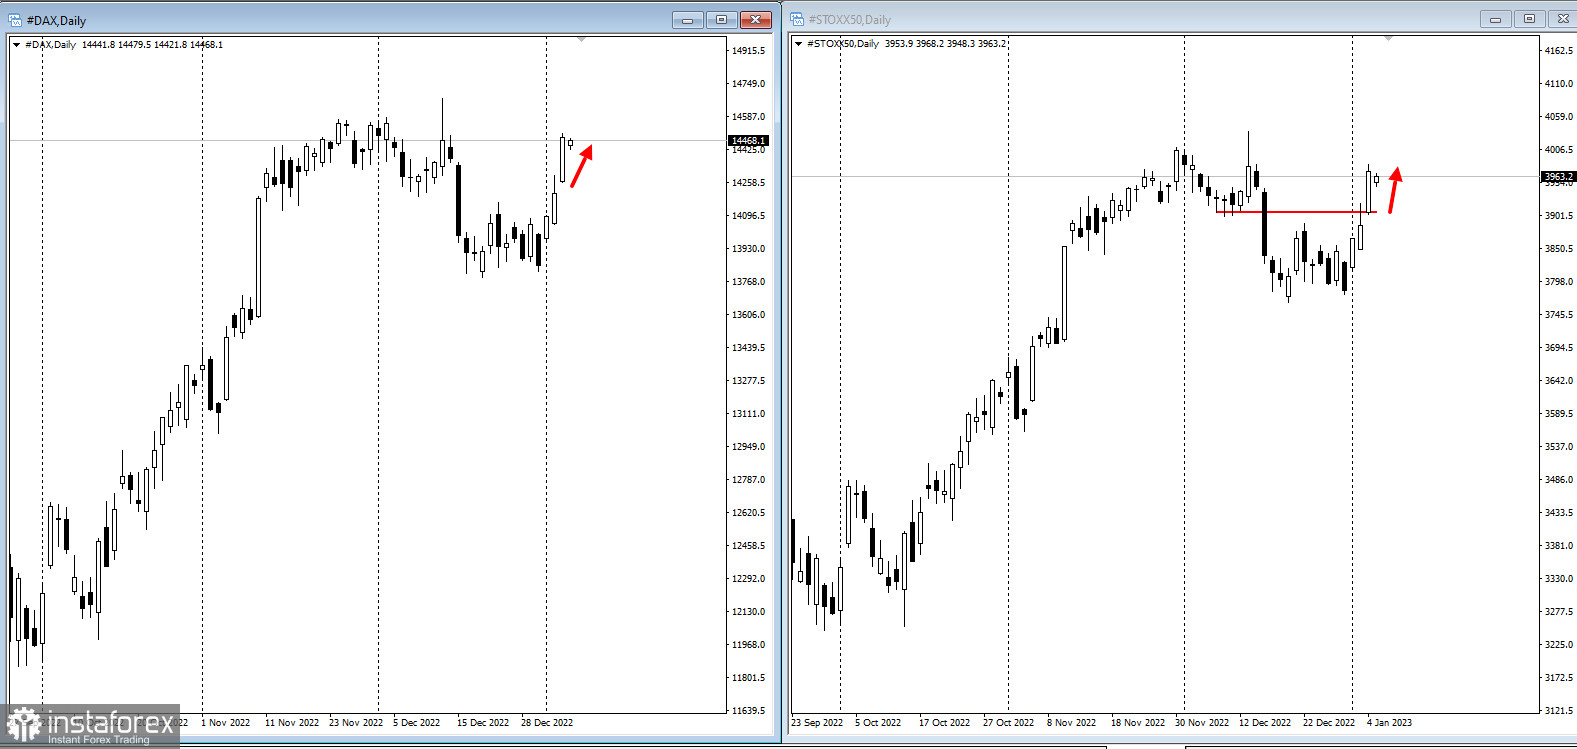The image size is (1577, 749).
Task: Click 17 Oct 2022 on the STOXX50 time axis
Action: [x=944, y=723]
